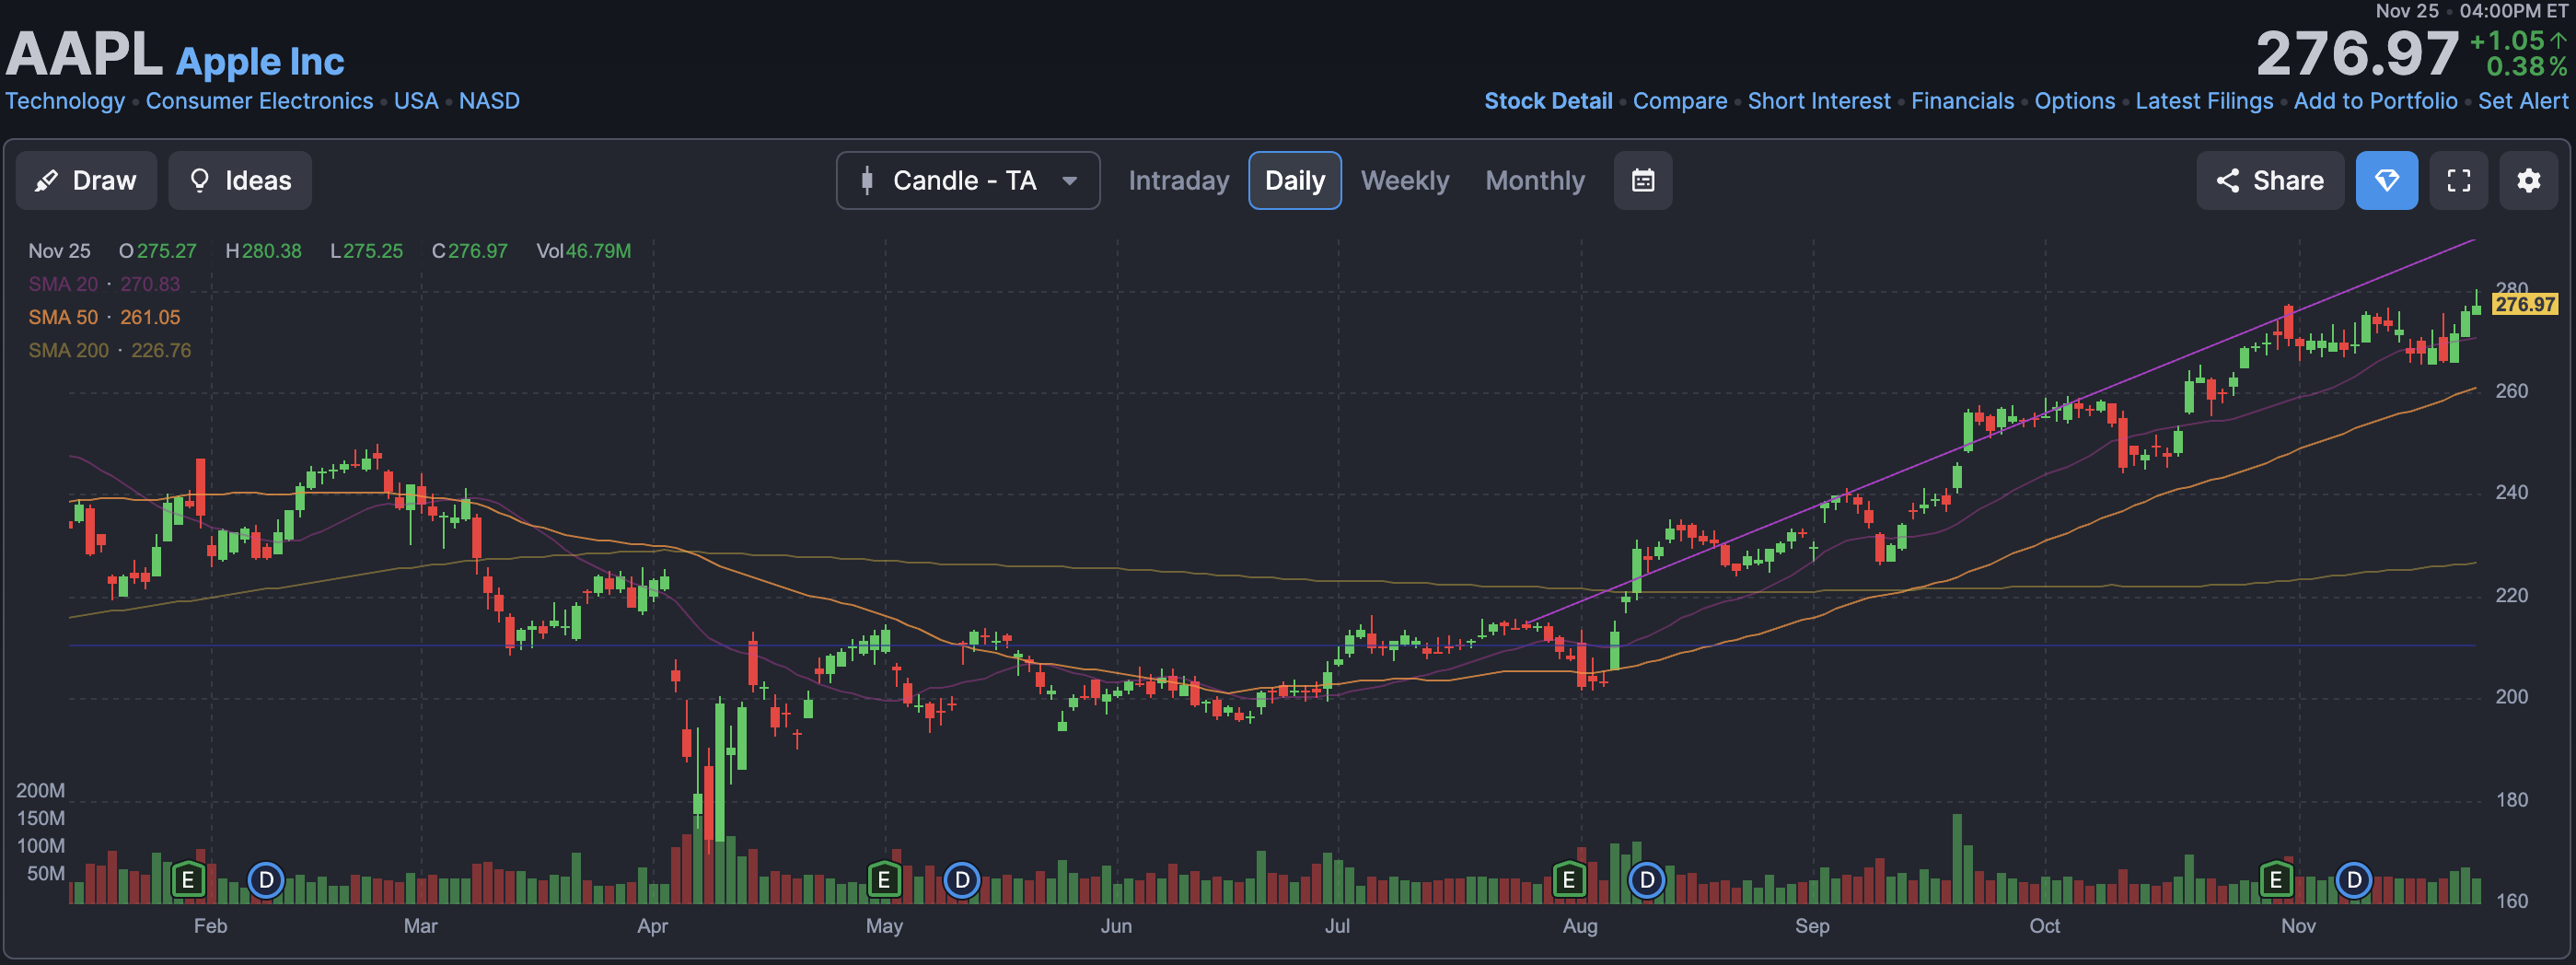Screen dimensions: 2576x965
Task: Click the May earnings E marker
Action: tap(884, 880)
